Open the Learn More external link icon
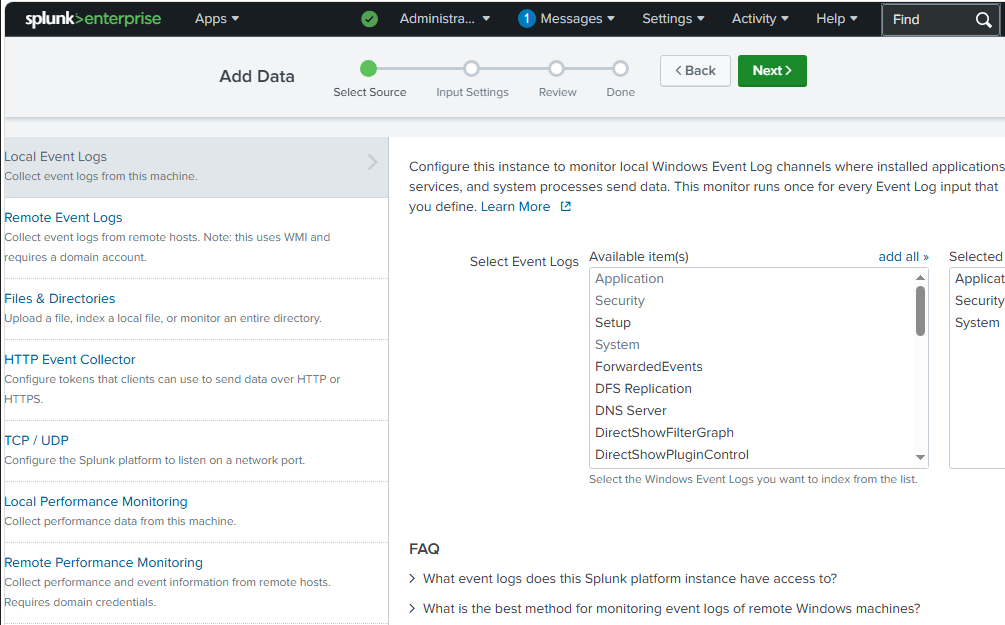1005x625 pixels. coord(565,206)
